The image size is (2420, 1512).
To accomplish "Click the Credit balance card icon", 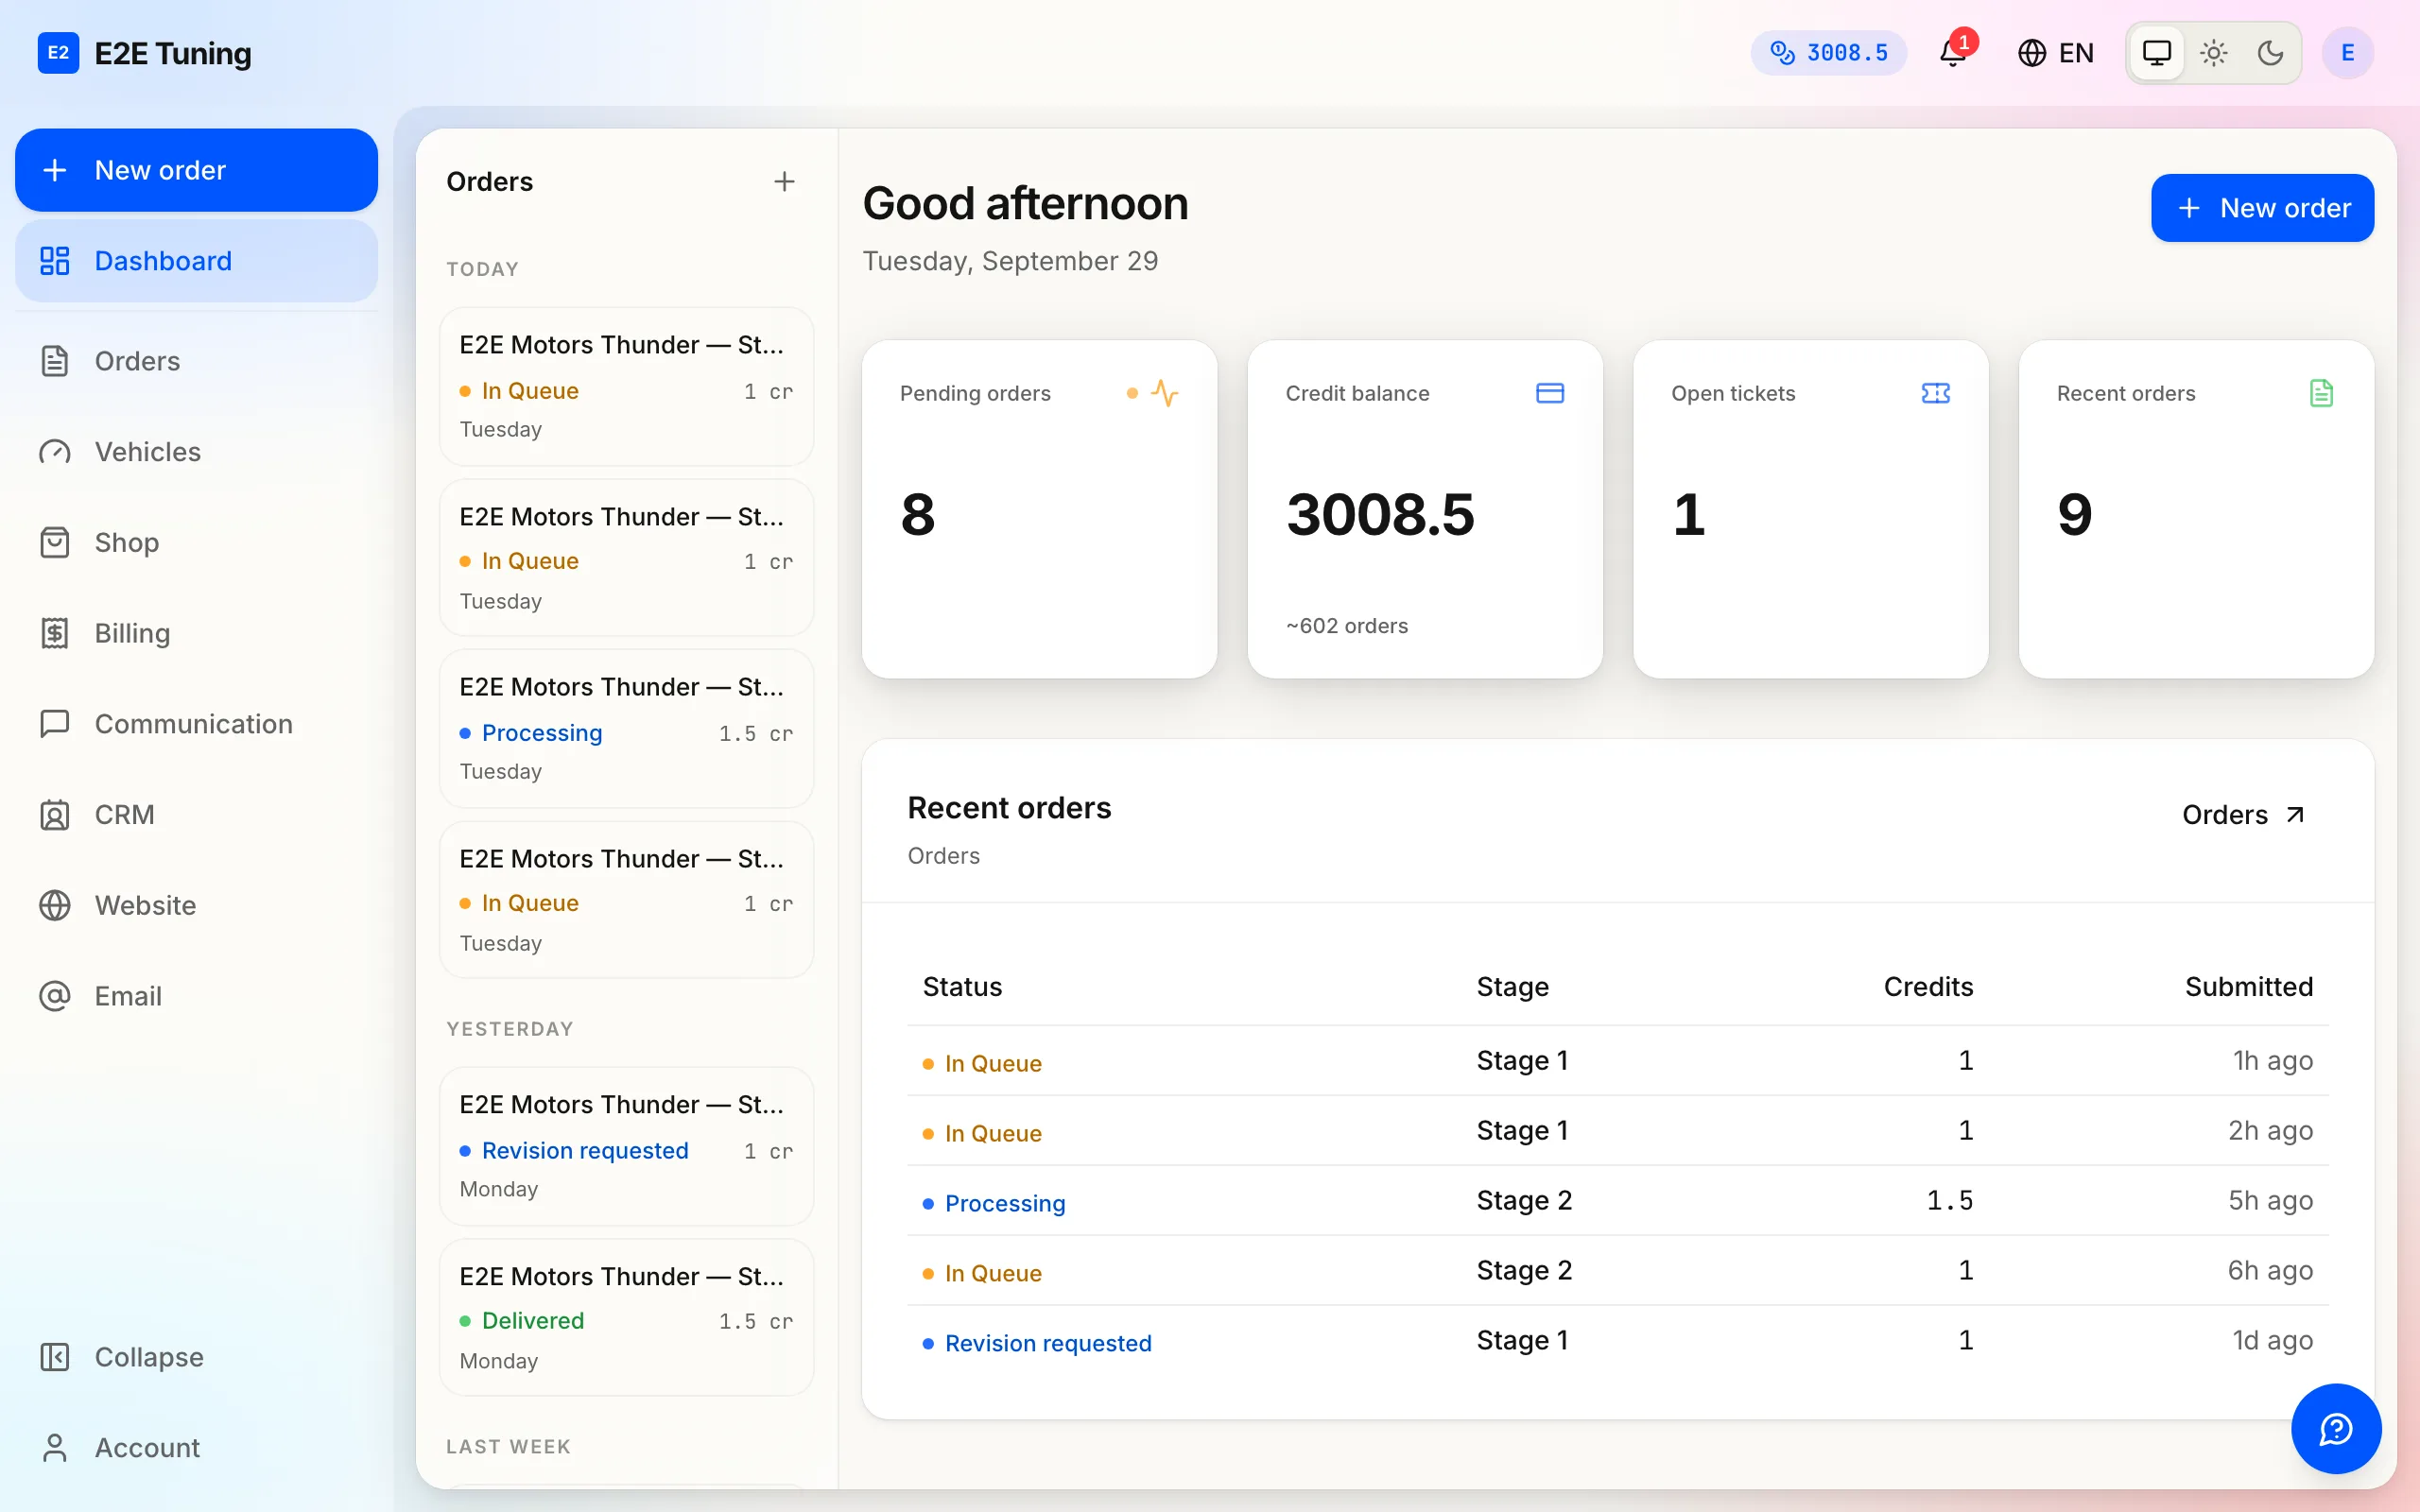I will pos(1550,393).
